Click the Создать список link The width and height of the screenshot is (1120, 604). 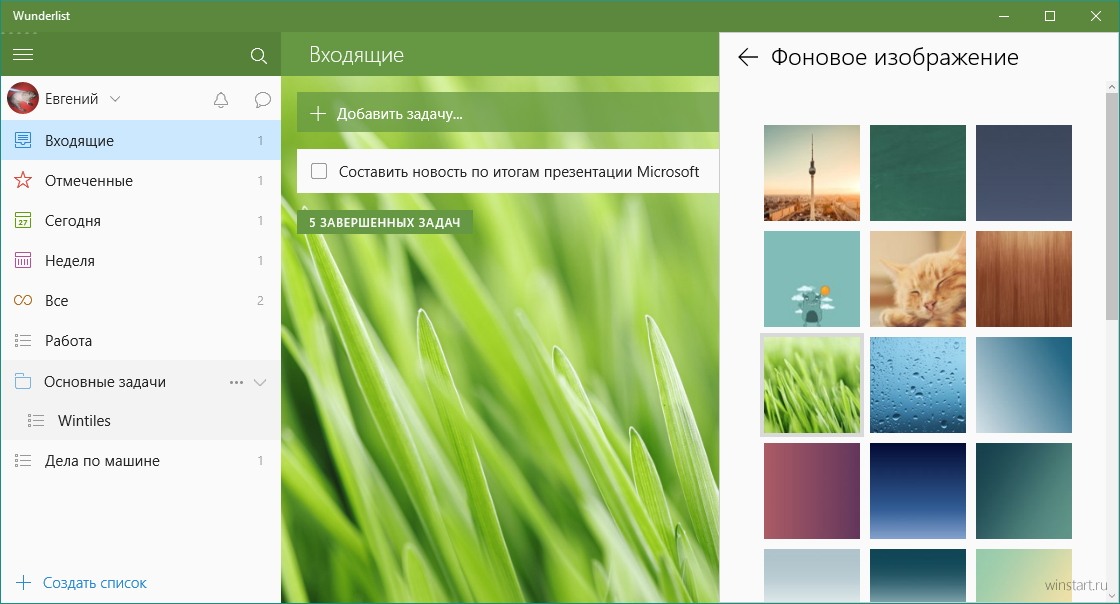pyautogui.click(x=94, y=583)
